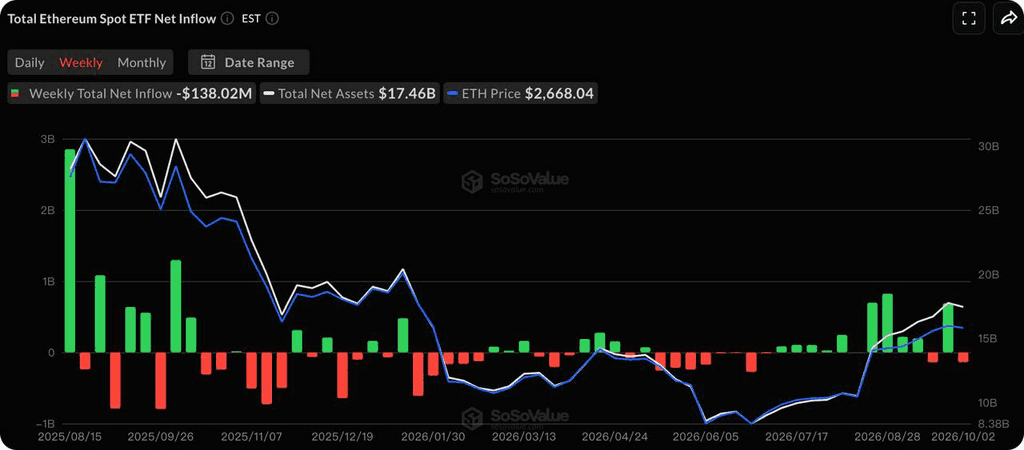Image resolution: width=1024 pixels, height=450 pixels.
Task: Click the EST timezone label
Action: tap(251, 18)
